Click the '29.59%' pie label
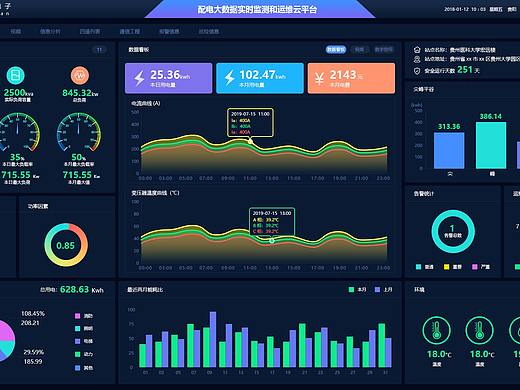 coord(34,352)
